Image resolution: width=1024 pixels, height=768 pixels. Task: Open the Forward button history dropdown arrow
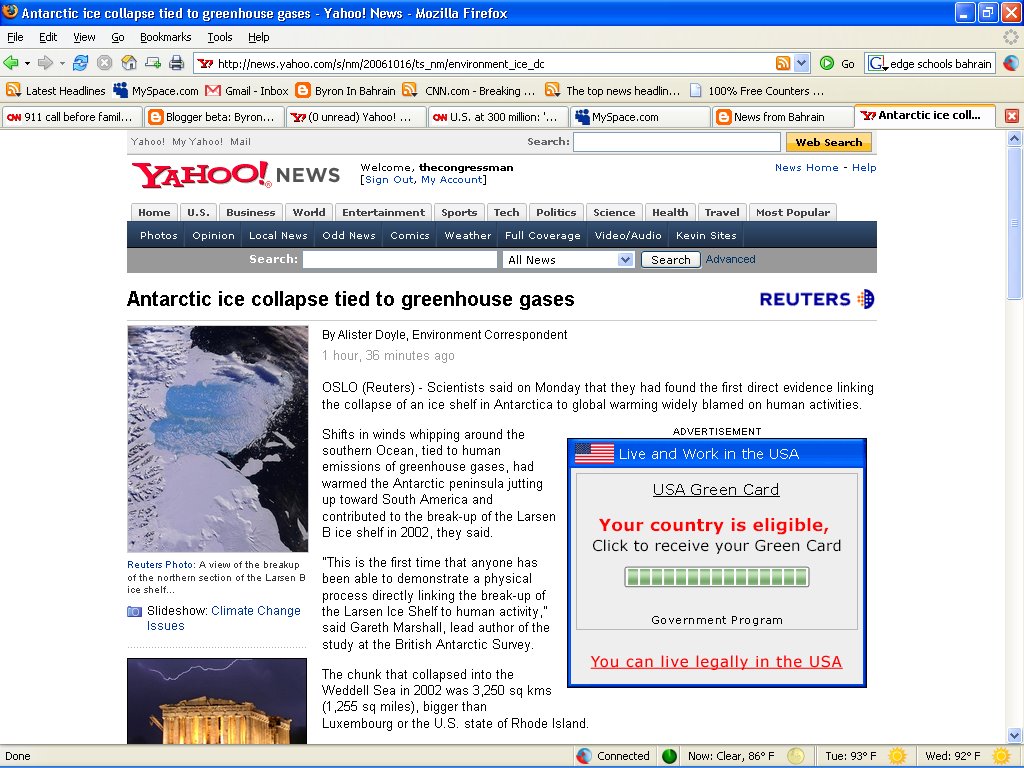(62, 63)
